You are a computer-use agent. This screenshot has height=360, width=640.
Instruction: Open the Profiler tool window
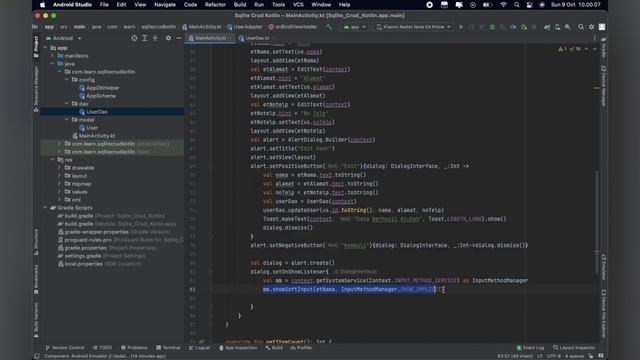click(x=301, y=348)
